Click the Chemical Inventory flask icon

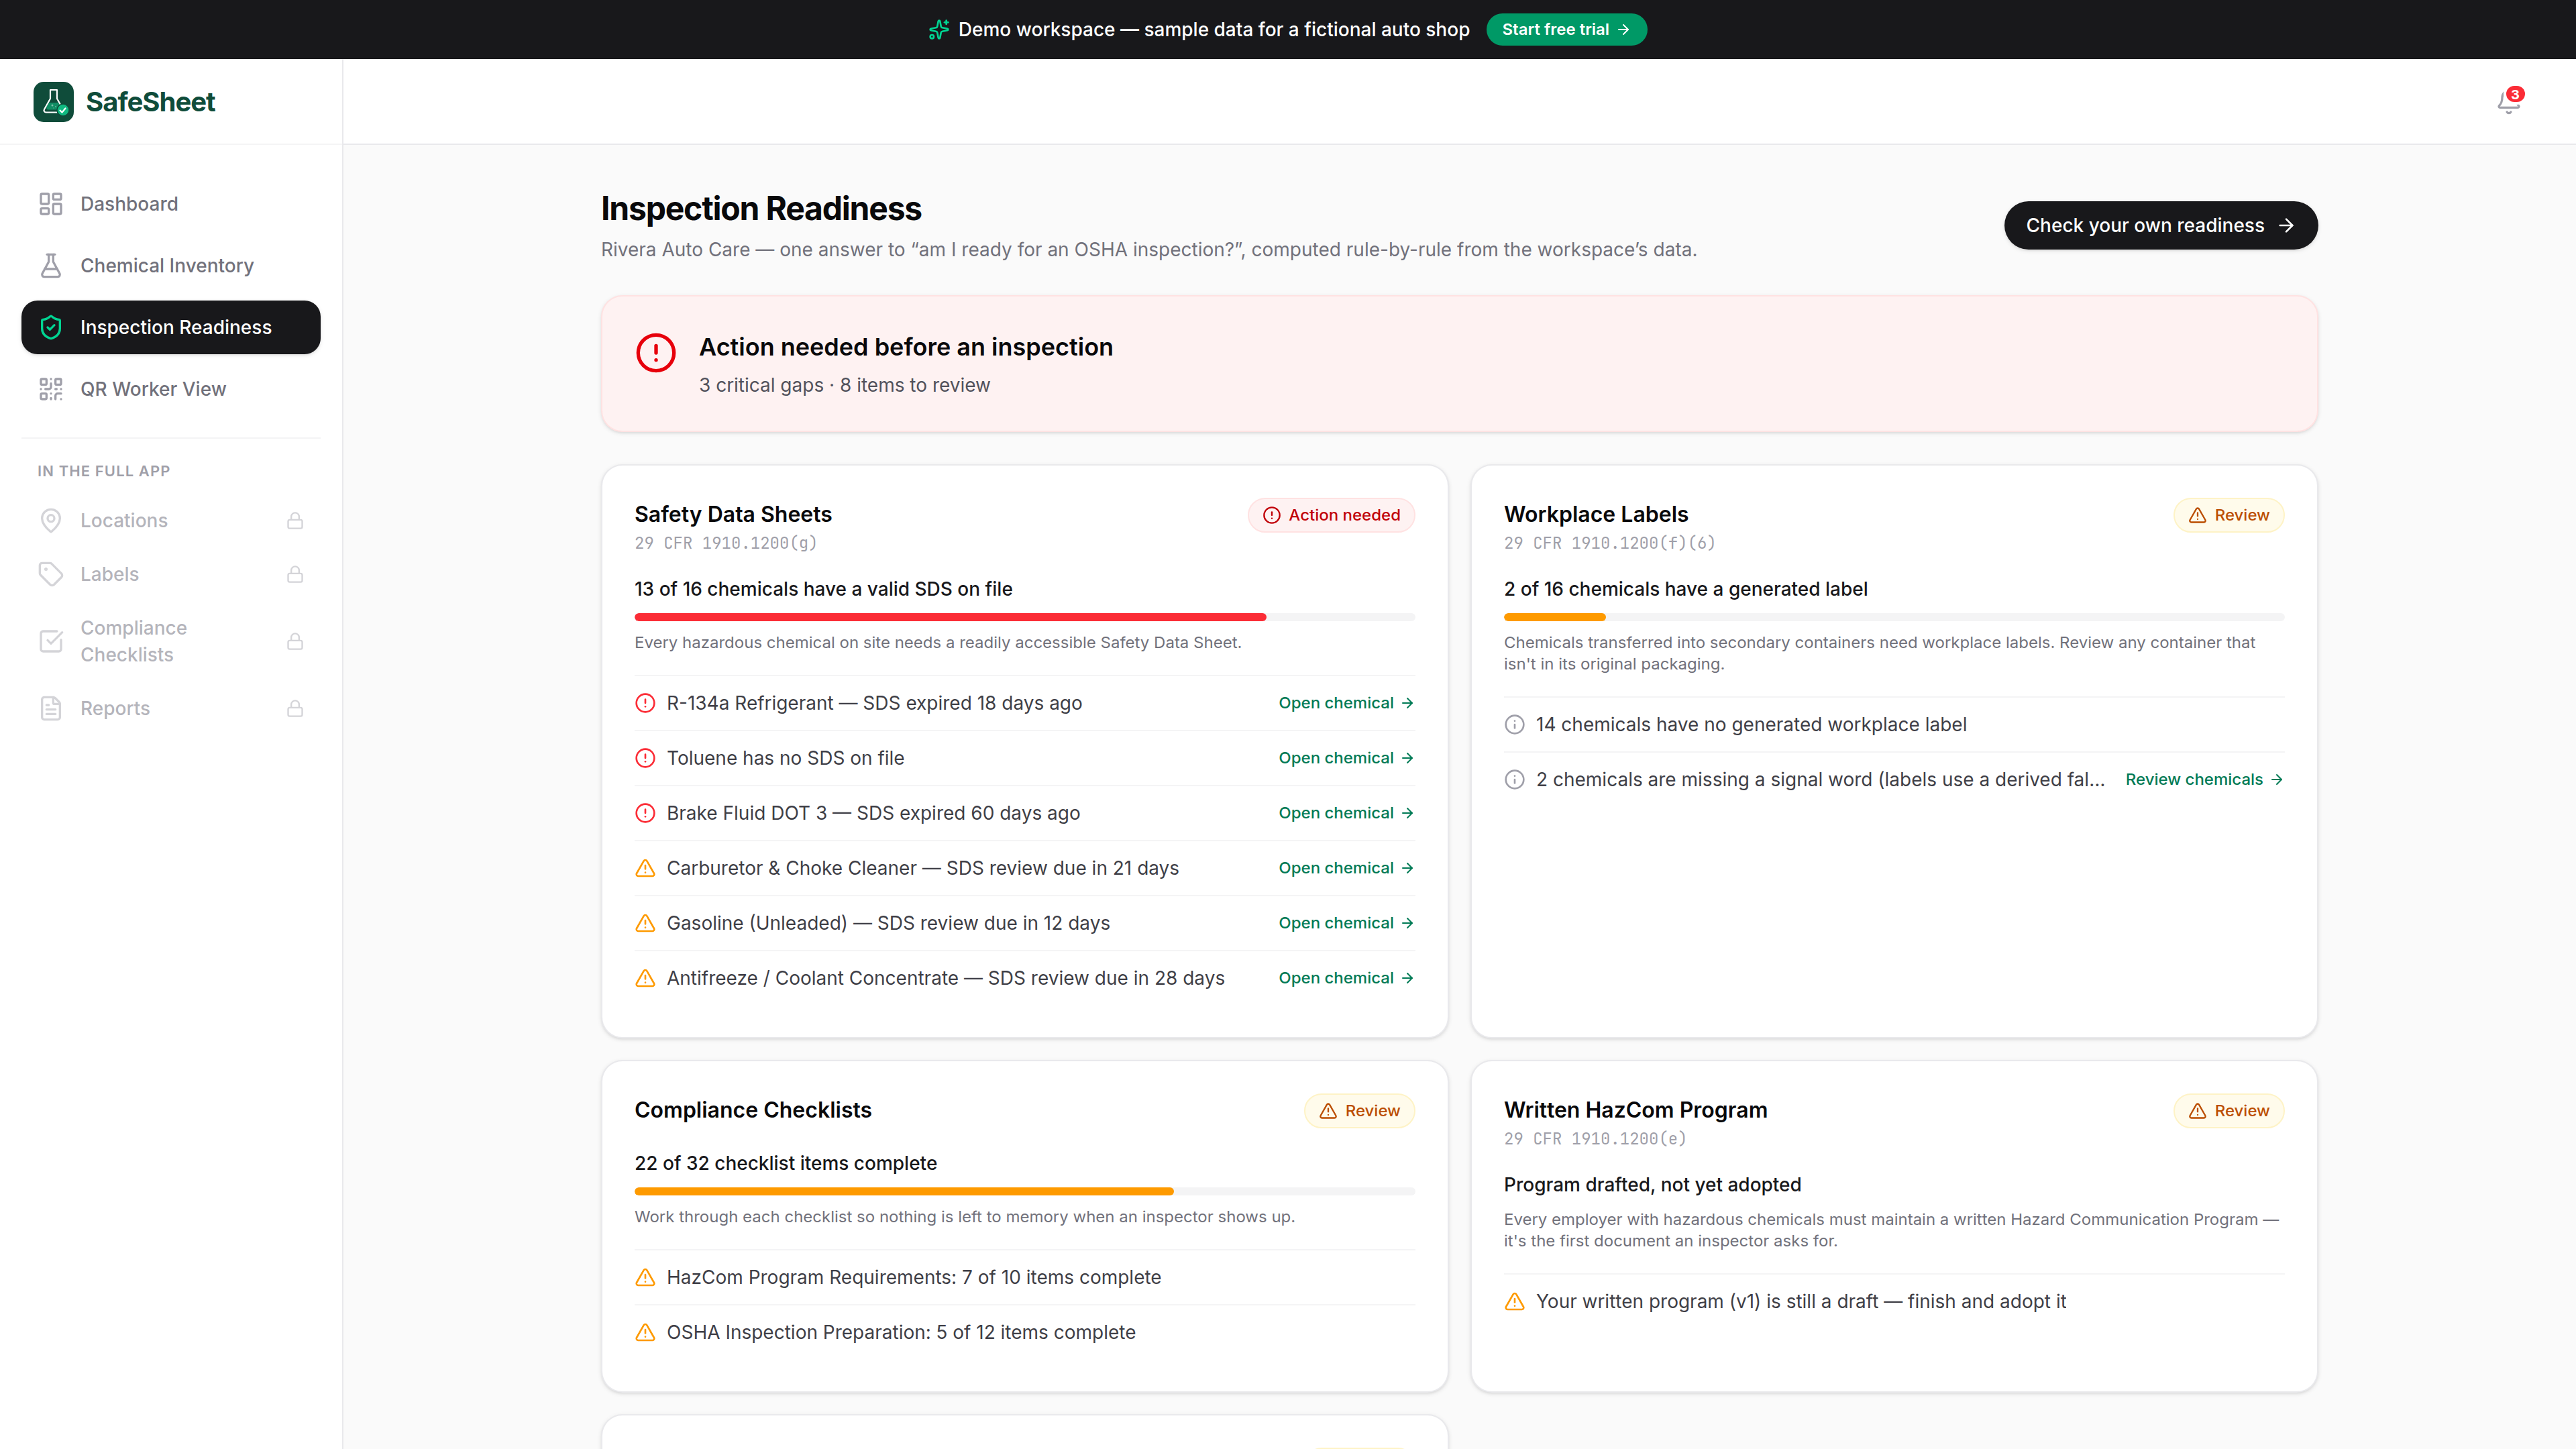point(51,266)
